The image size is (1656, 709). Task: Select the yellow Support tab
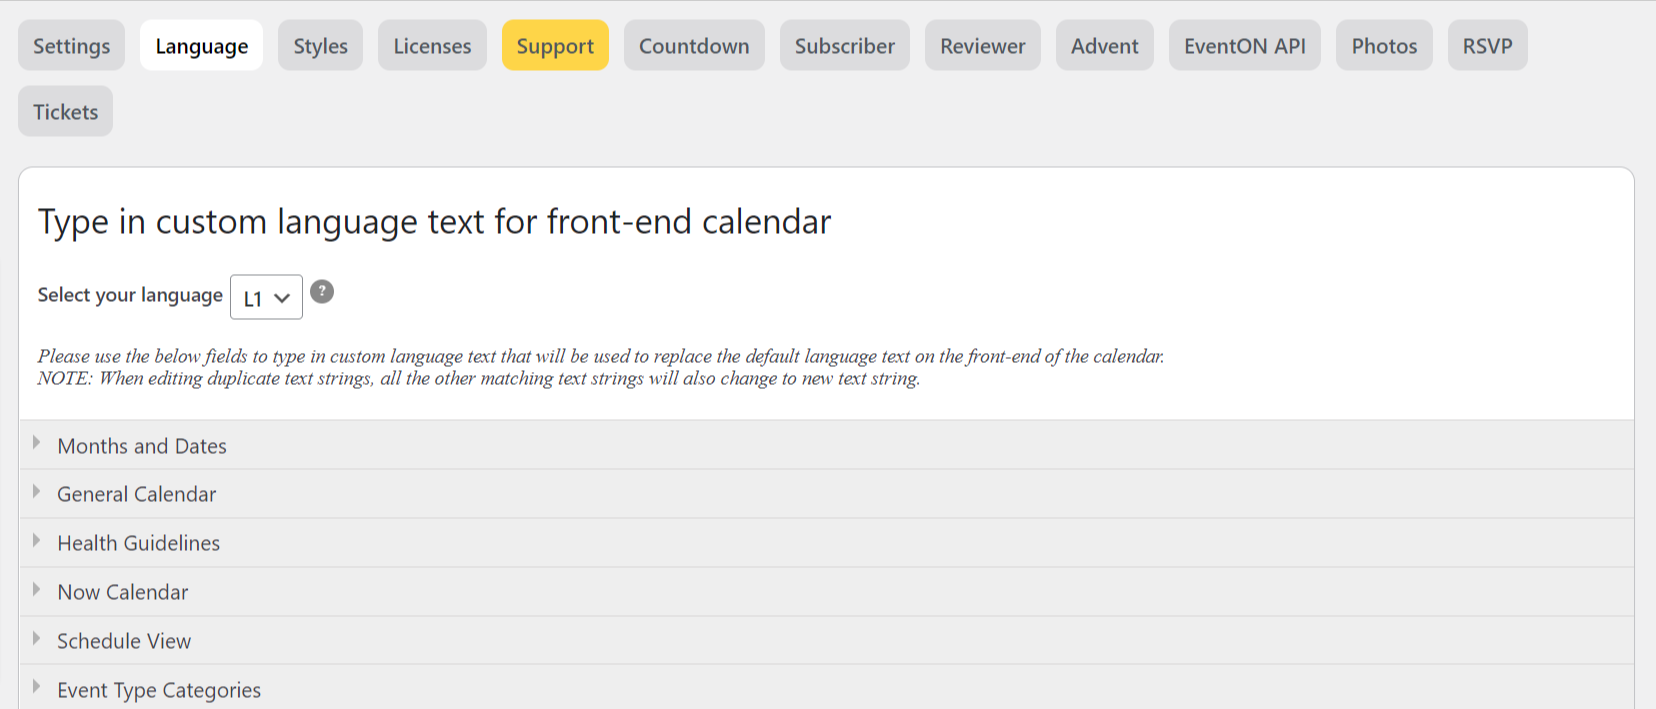tap(555, 45)
